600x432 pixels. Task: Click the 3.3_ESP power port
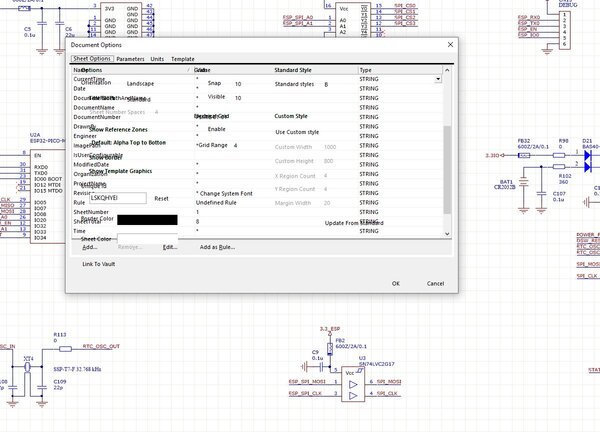pyautogui.click(x=330, y=329)
